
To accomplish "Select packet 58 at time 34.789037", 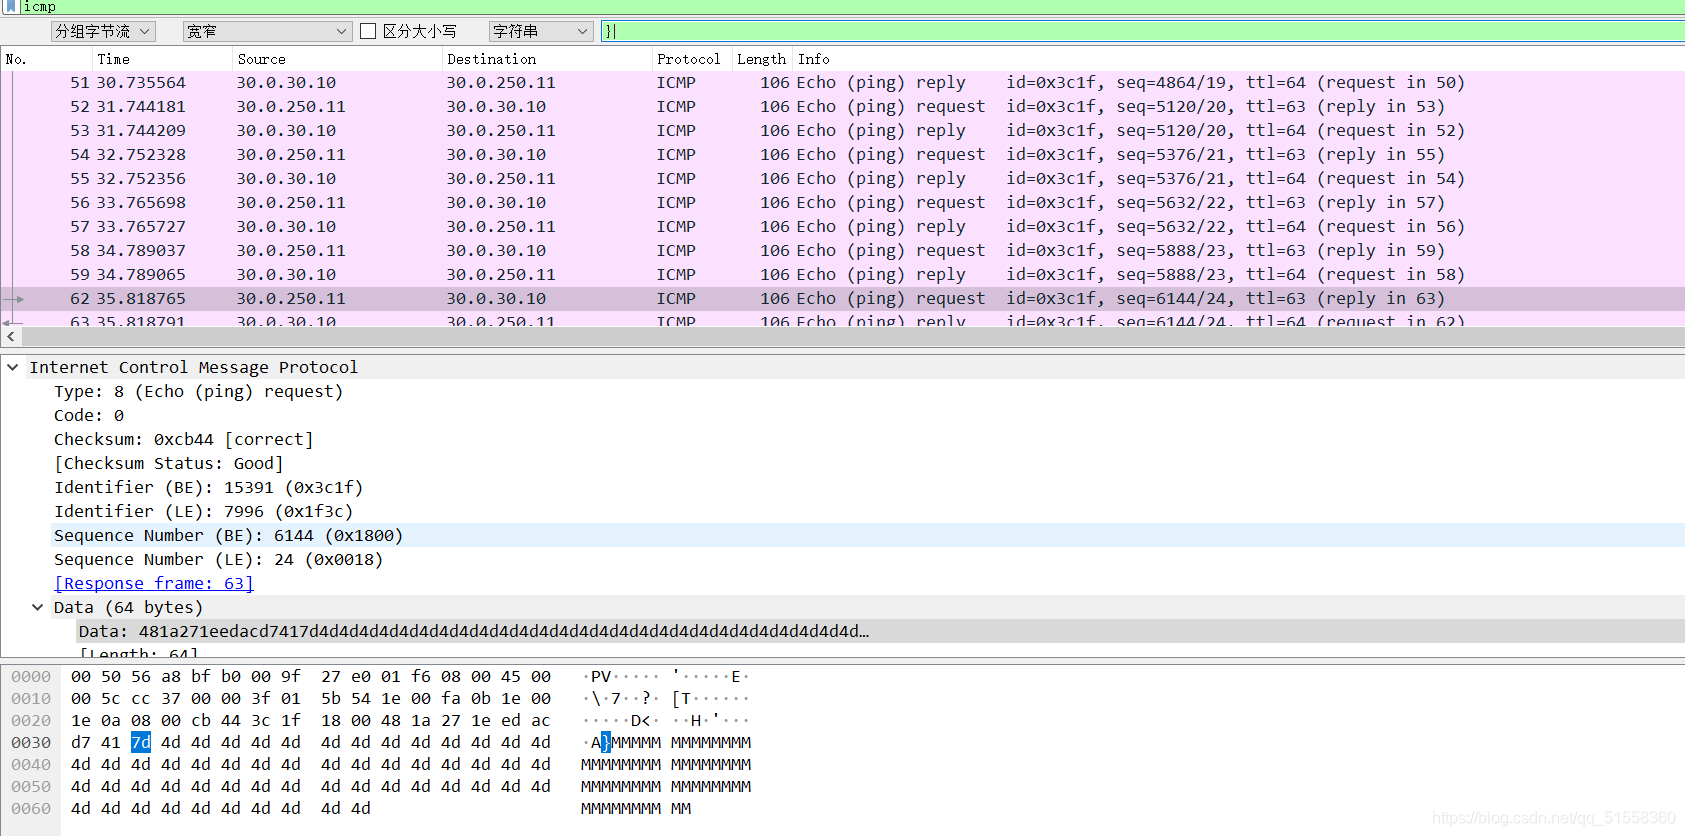I will click(x=842, y=250).
